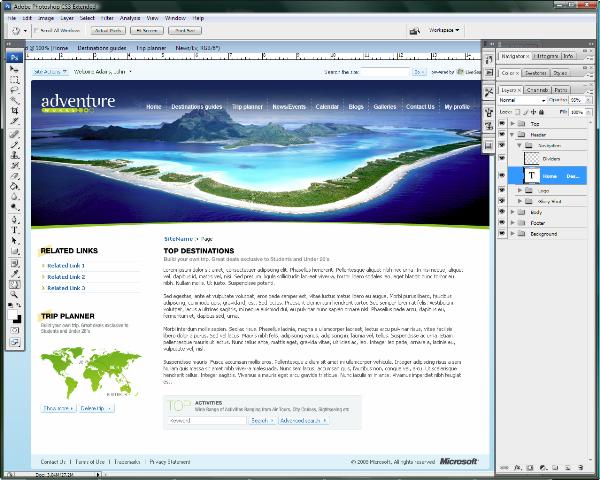The height and width of the screenshot is (480, 600).
Task: Collapse the Header layer group
Action: (x=513, y=134)
